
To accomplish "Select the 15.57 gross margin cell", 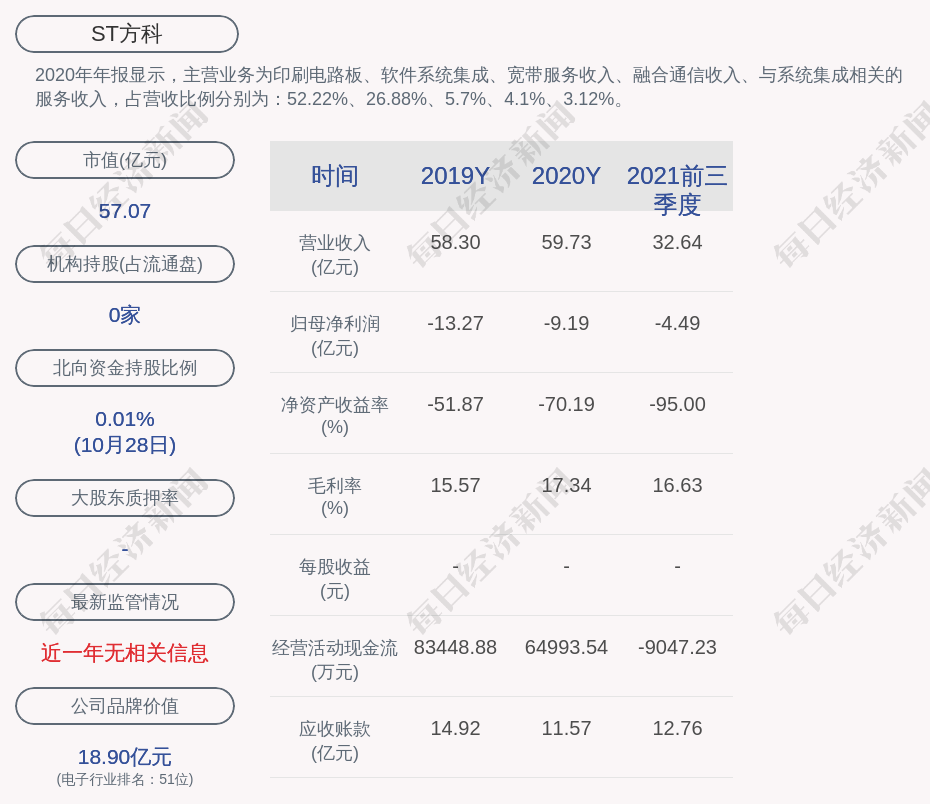I will pyautogui.click(x=456, y=486).
